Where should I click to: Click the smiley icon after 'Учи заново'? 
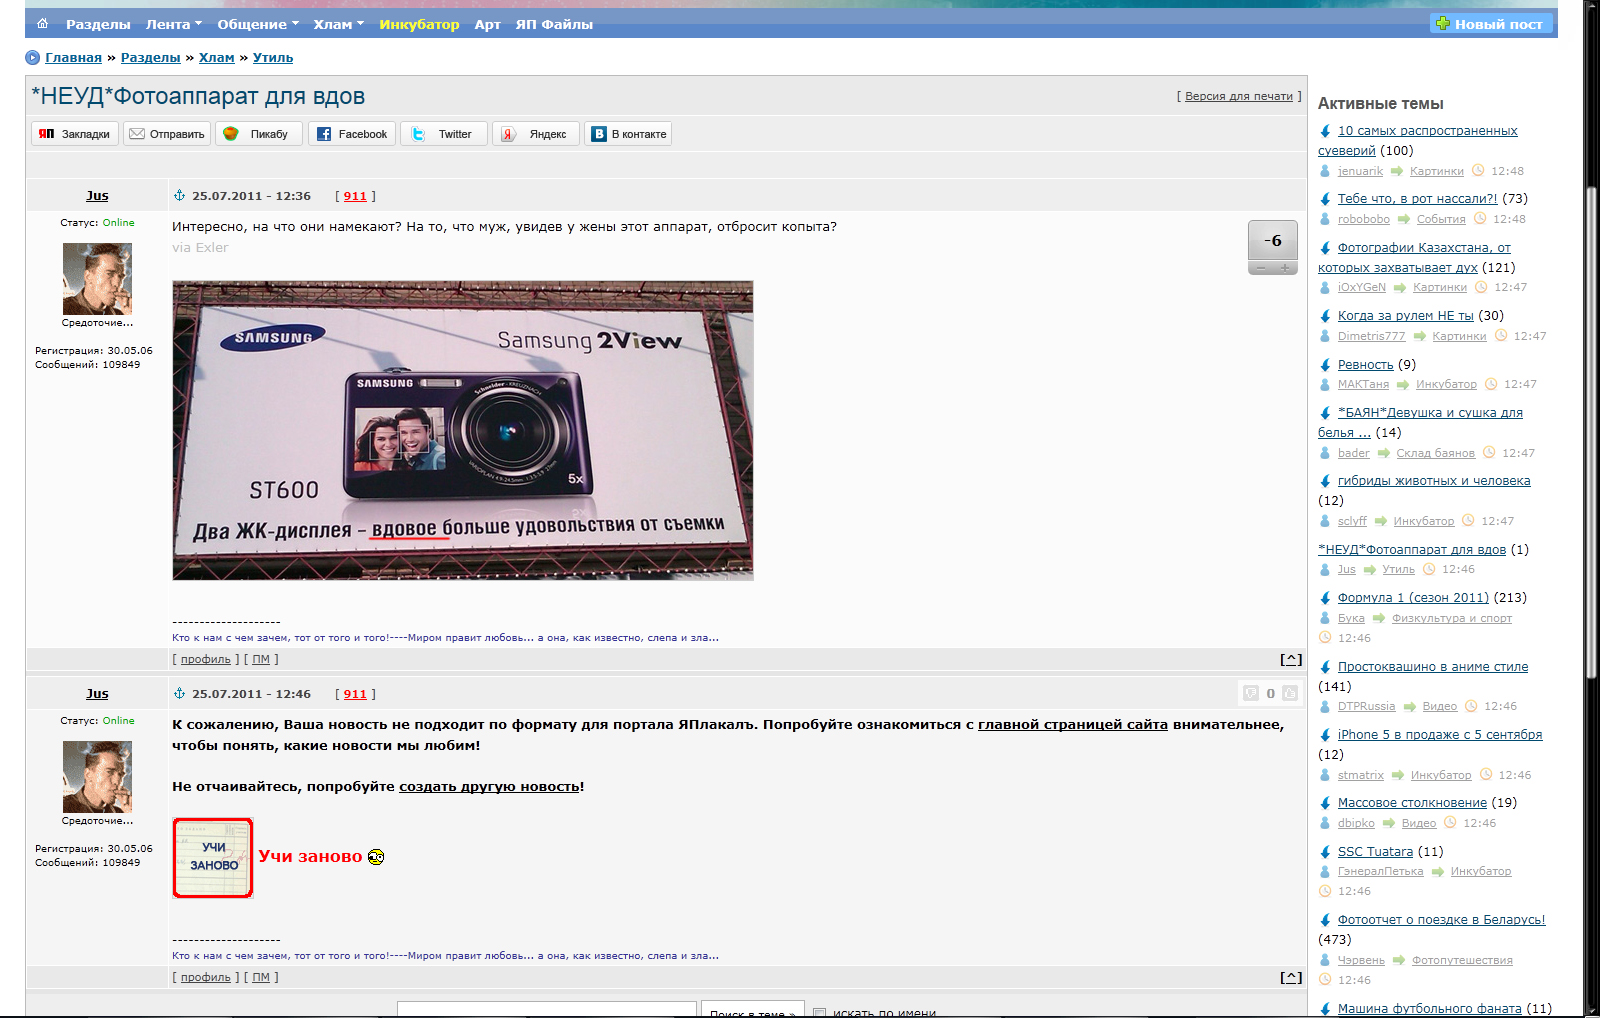pos(376,857)
